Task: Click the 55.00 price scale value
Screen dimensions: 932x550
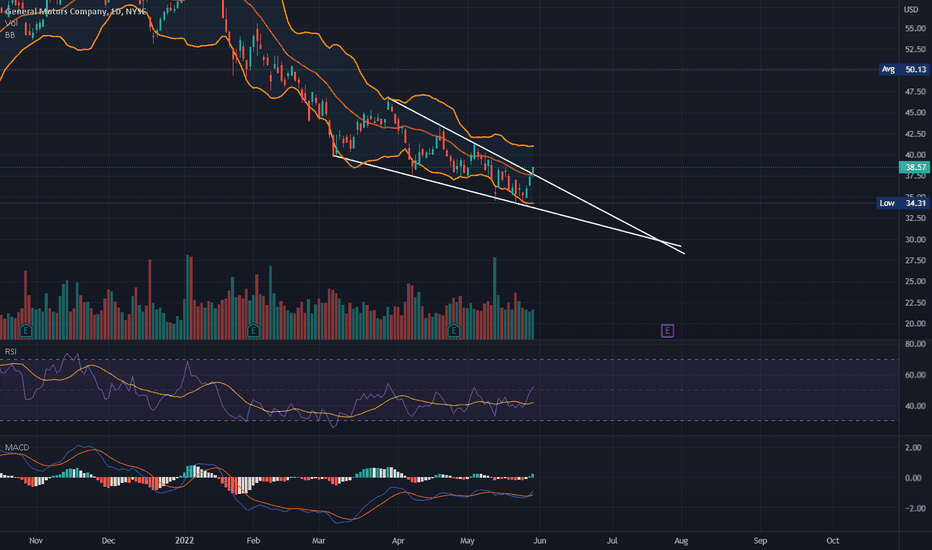Action: click(x=915, y=28)
